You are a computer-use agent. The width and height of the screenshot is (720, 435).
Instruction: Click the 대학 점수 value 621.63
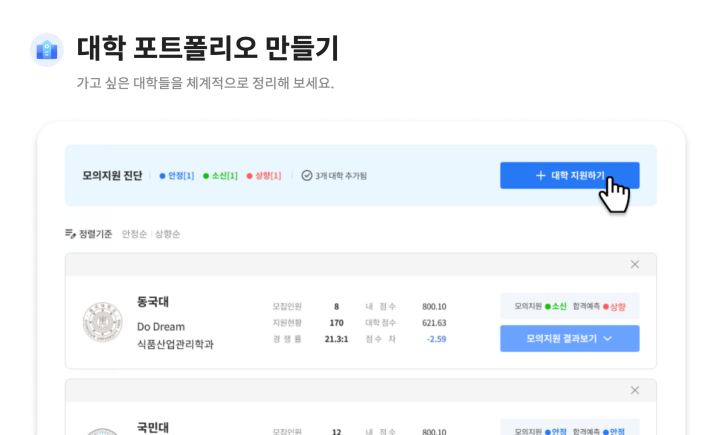click(434, 323)
